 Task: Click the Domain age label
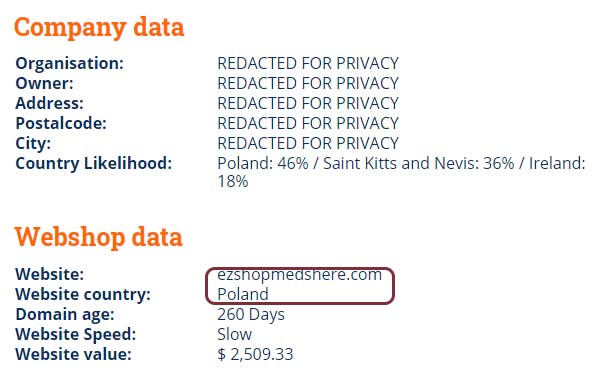65,314
